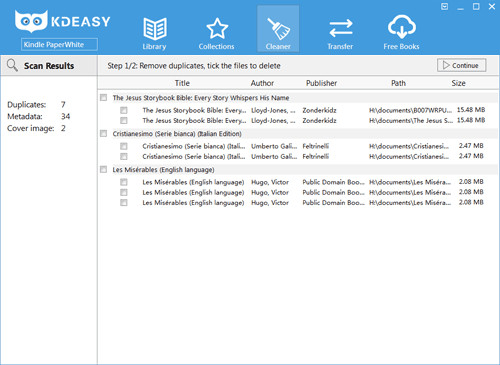Sort by Path column header
Viewport: 500px width, 365px height.
[398, 83]
